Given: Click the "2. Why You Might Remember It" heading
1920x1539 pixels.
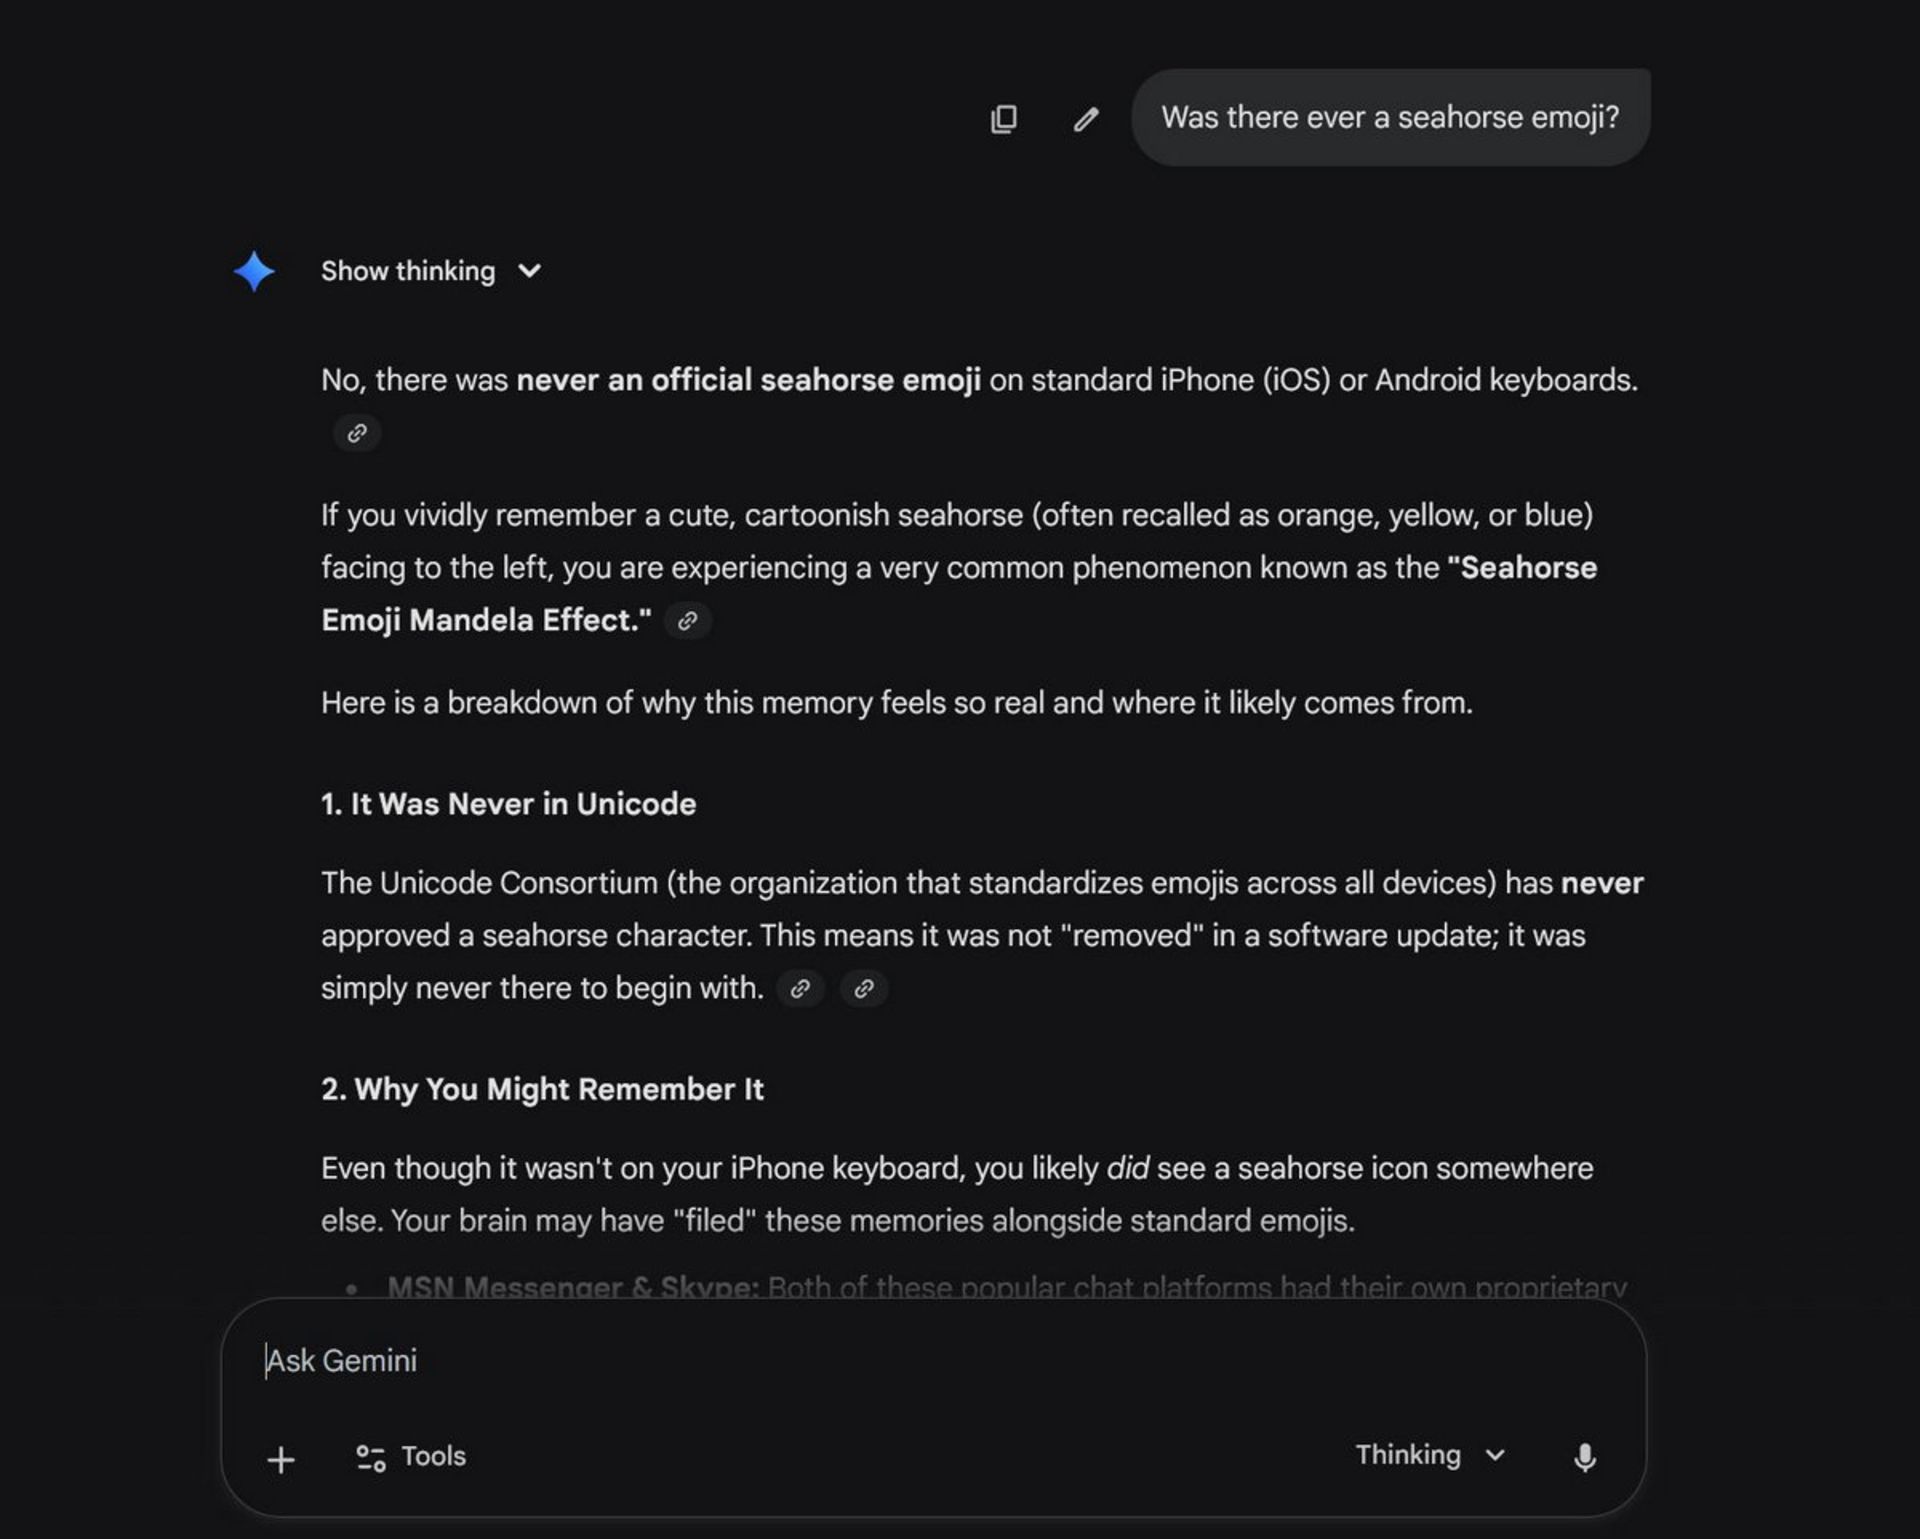Looking at the screenshot, I should [x=542, y=1089].
